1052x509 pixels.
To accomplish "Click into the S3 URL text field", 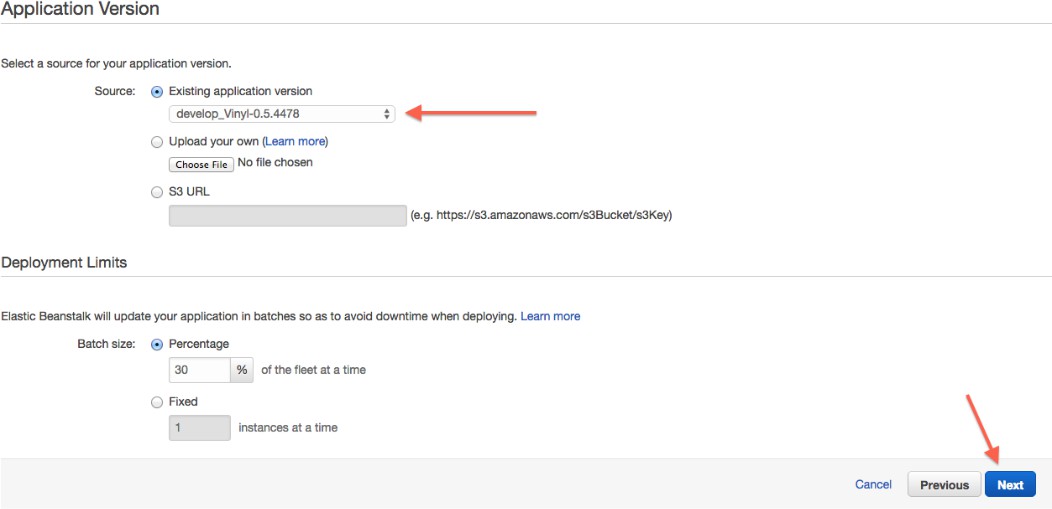I will (x=288, y=215).
